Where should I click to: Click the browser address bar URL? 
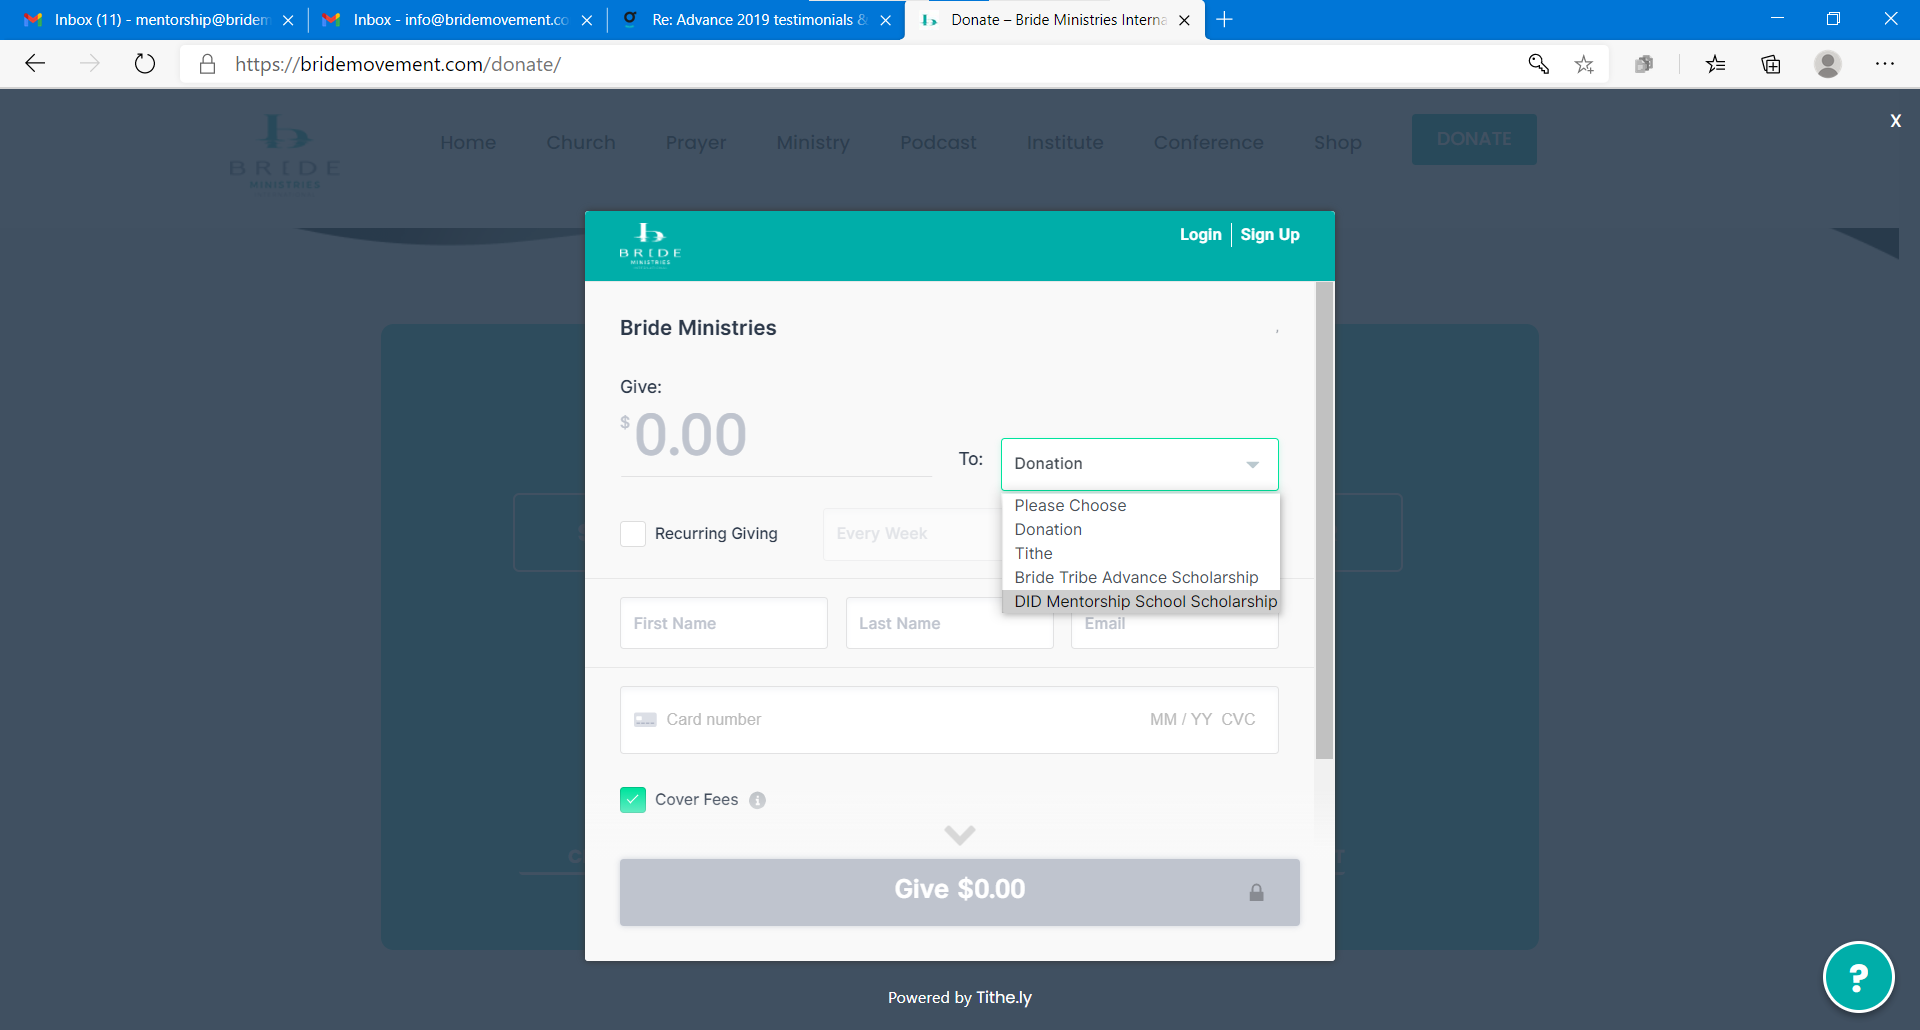398,64
